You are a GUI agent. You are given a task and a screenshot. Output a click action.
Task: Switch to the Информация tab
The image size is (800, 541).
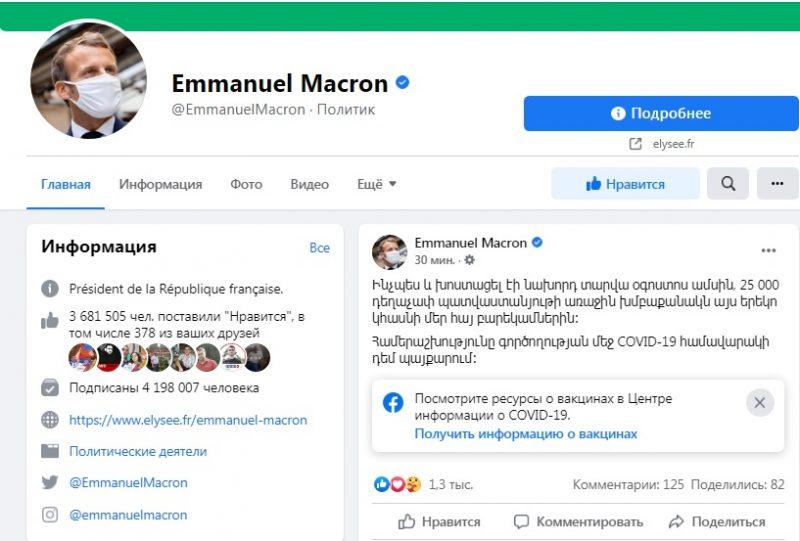(x=160, y=184)
